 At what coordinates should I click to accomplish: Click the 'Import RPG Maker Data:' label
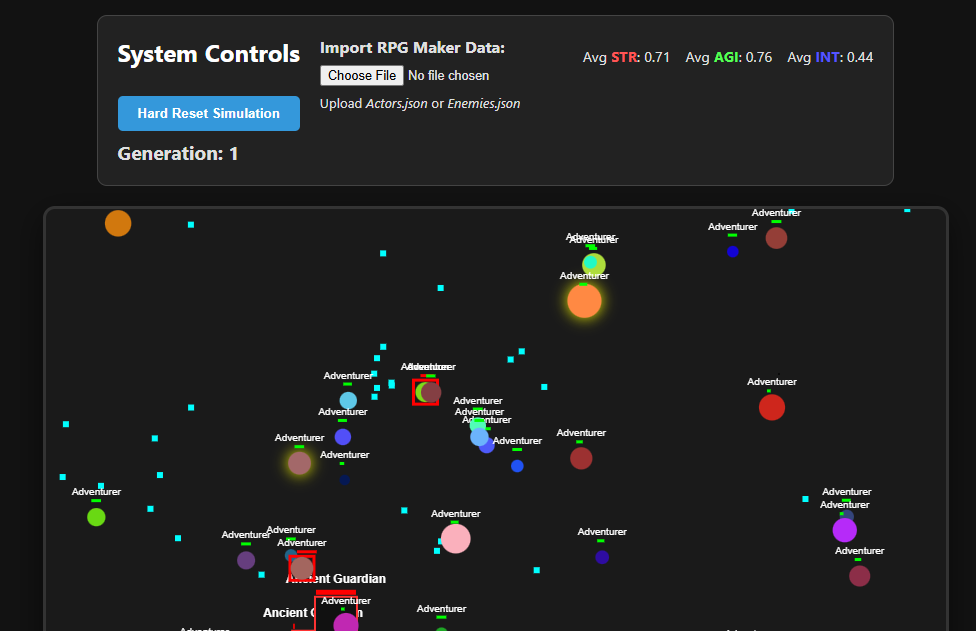point(412,48)
